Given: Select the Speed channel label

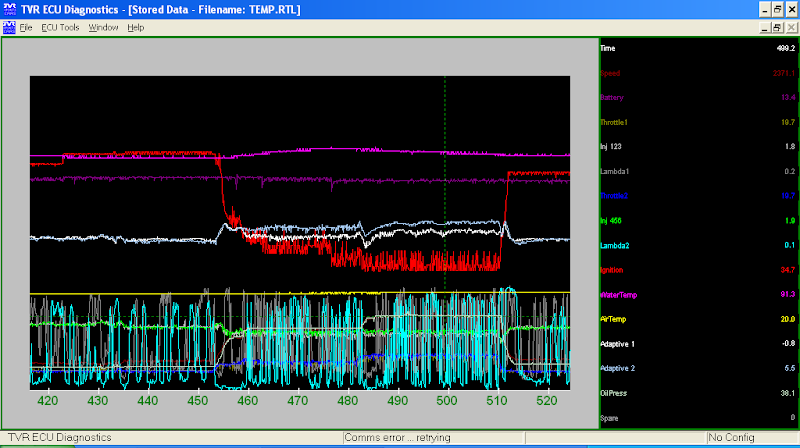Looking at the screenshot, I should pos(610,73).
